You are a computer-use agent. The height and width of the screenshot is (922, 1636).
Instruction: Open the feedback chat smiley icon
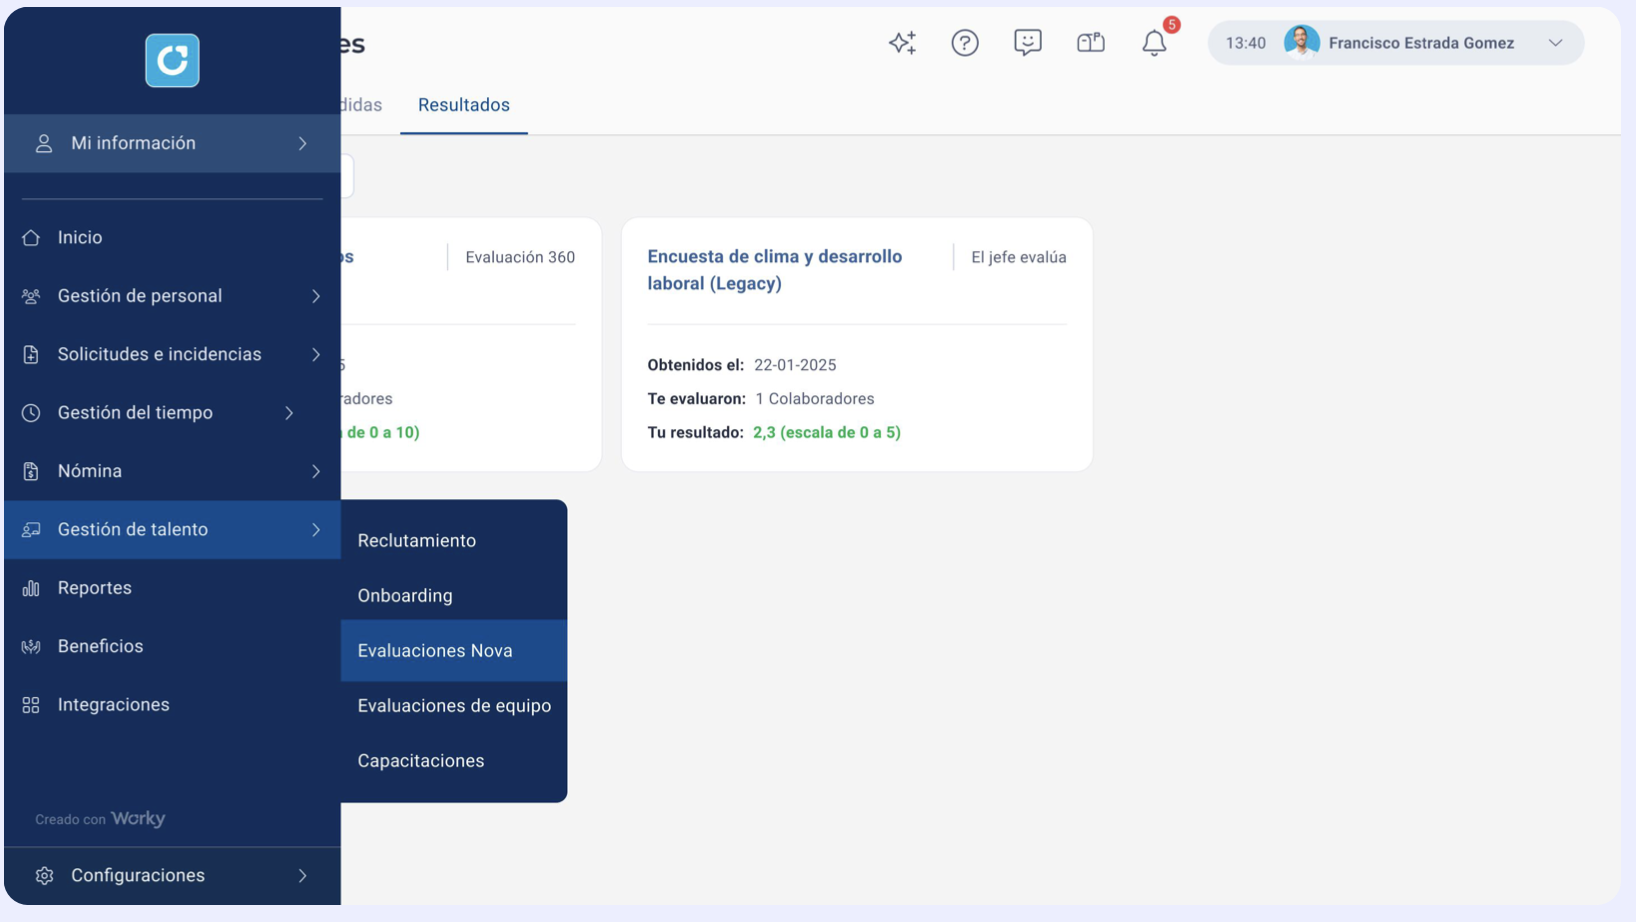pos(1028,43)
